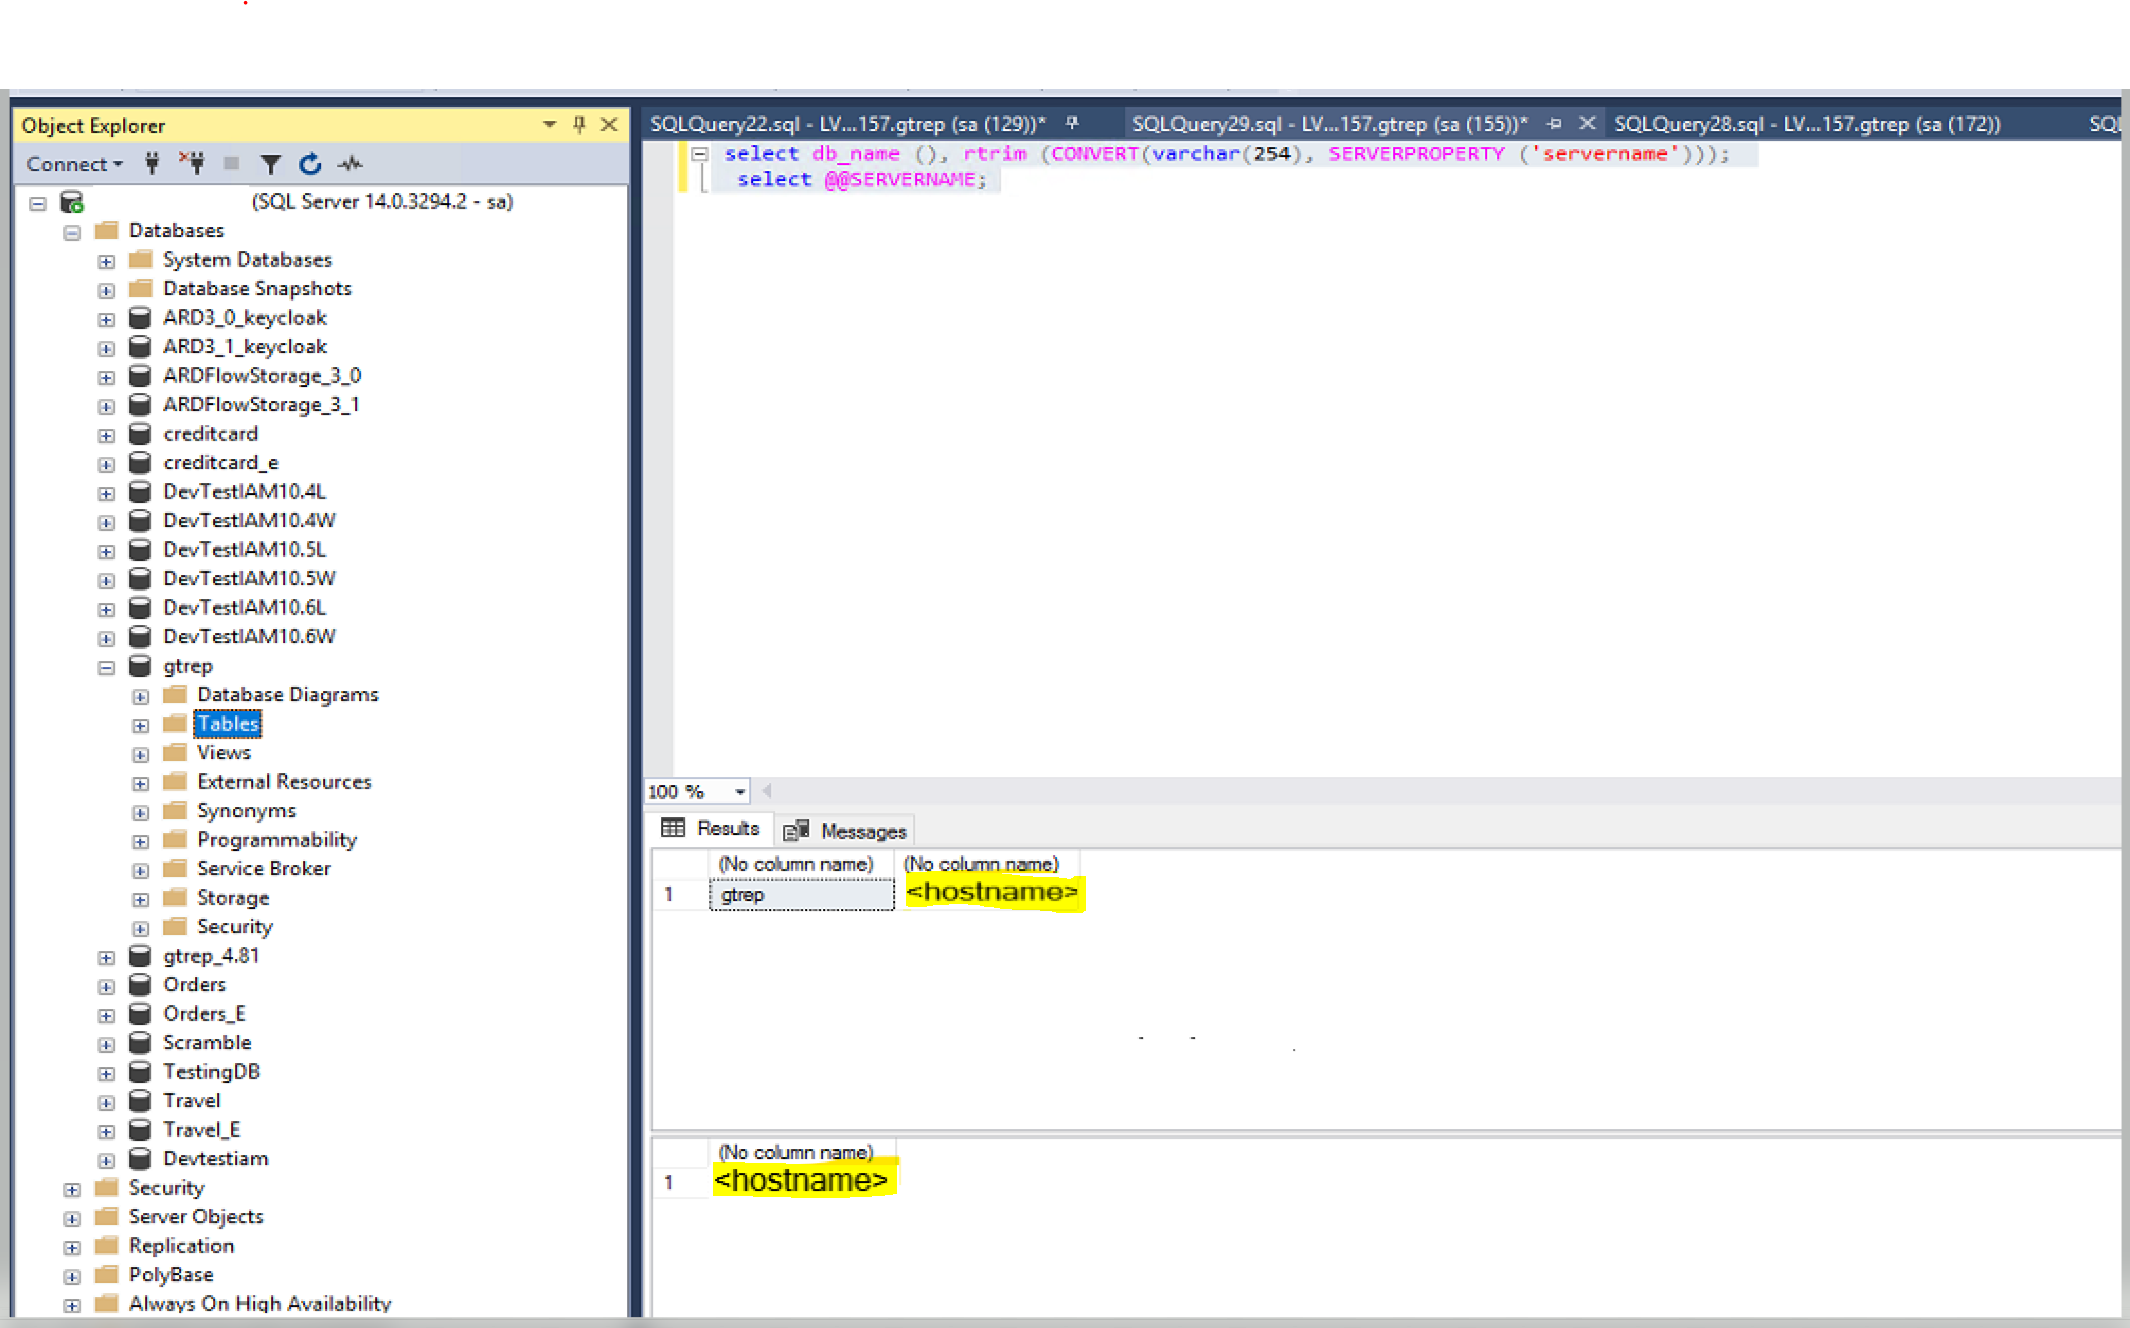2130x1328 pixels.
Task: Close the SQLQuery29.sql tab
Action: pos(1587,123)
